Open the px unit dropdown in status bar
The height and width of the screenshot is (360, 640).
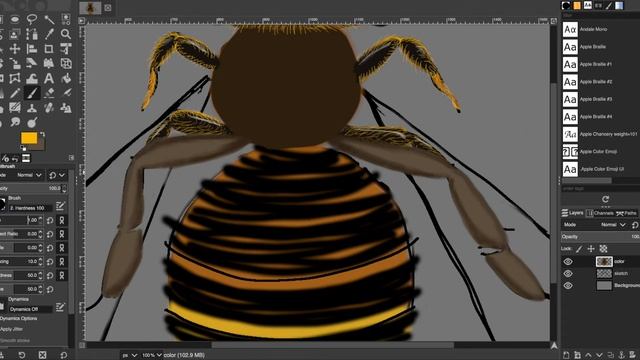point(129,356)
